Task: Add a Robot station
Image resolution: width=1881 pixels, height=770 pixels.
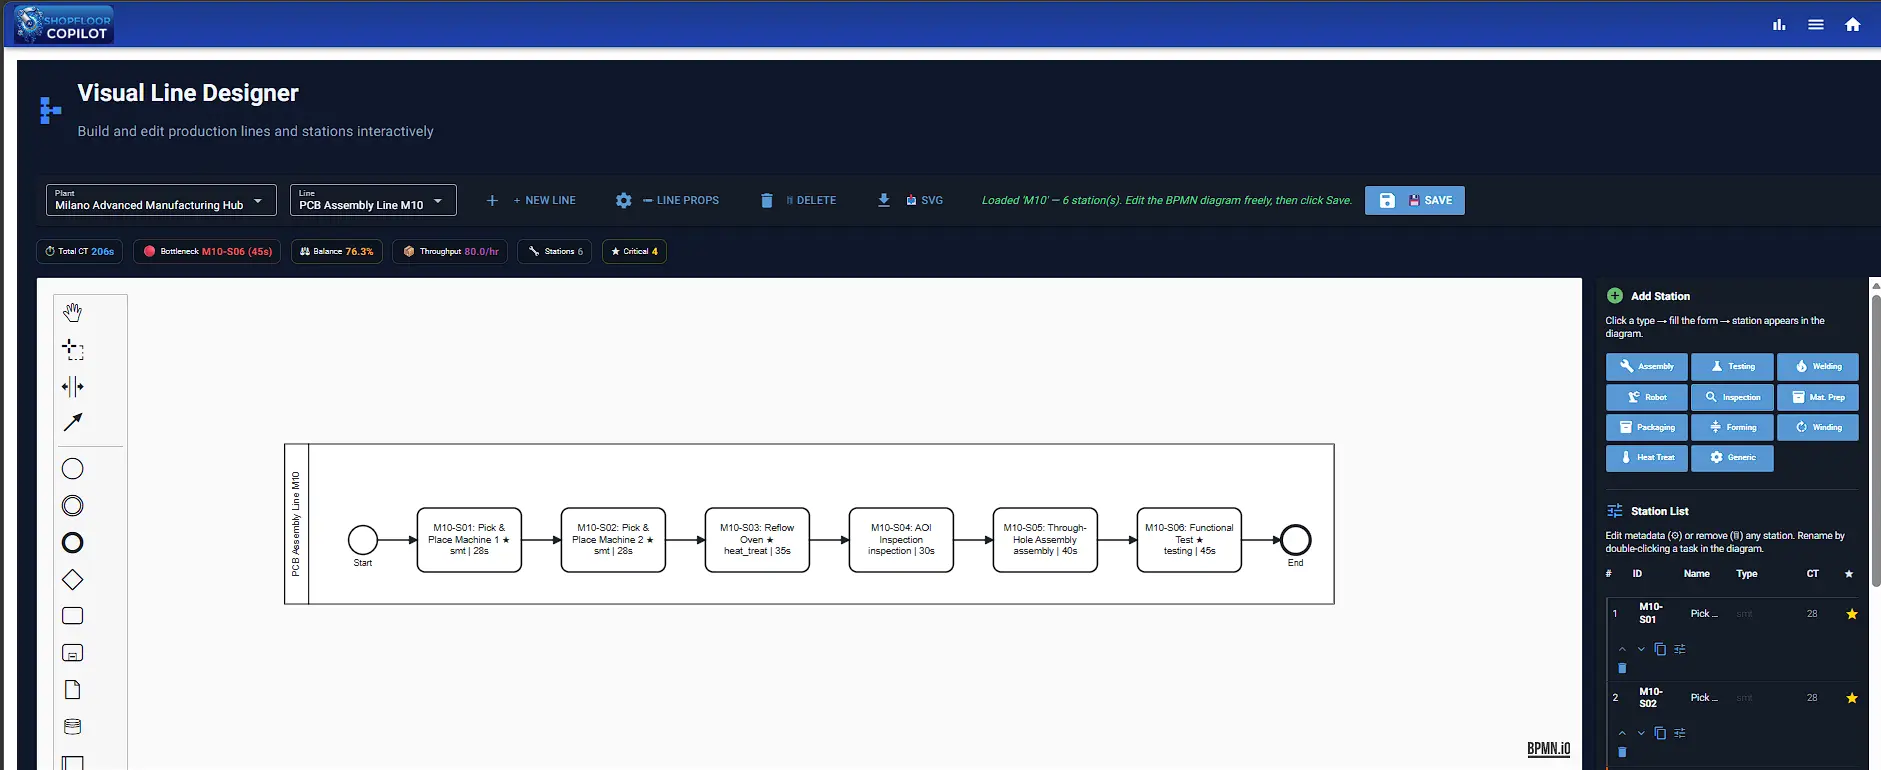Action: [1647, 398]
